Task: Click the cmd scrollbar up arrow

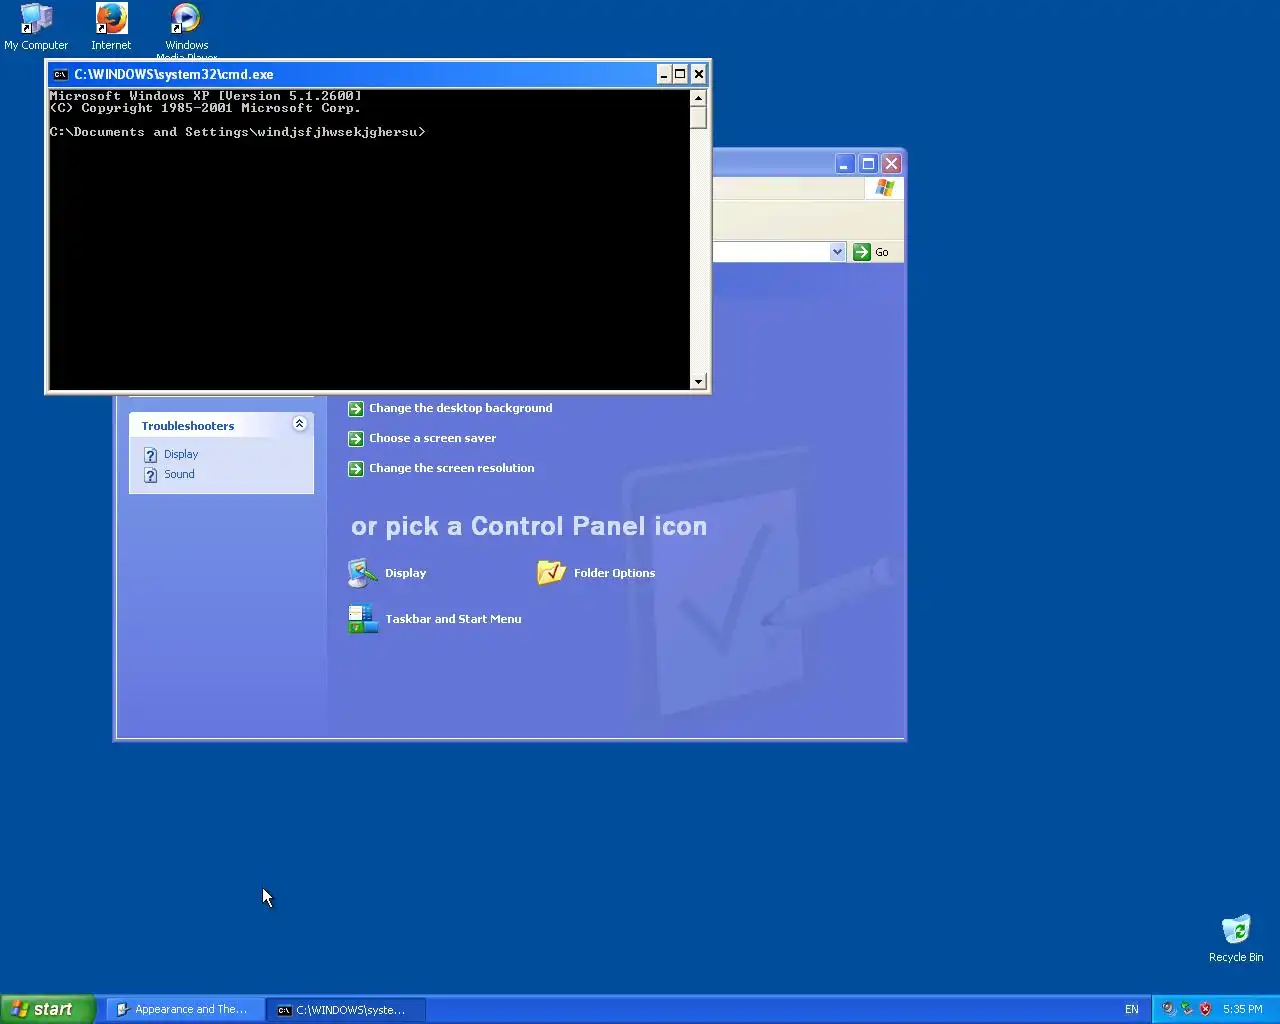Action: (x=698, y=98)
